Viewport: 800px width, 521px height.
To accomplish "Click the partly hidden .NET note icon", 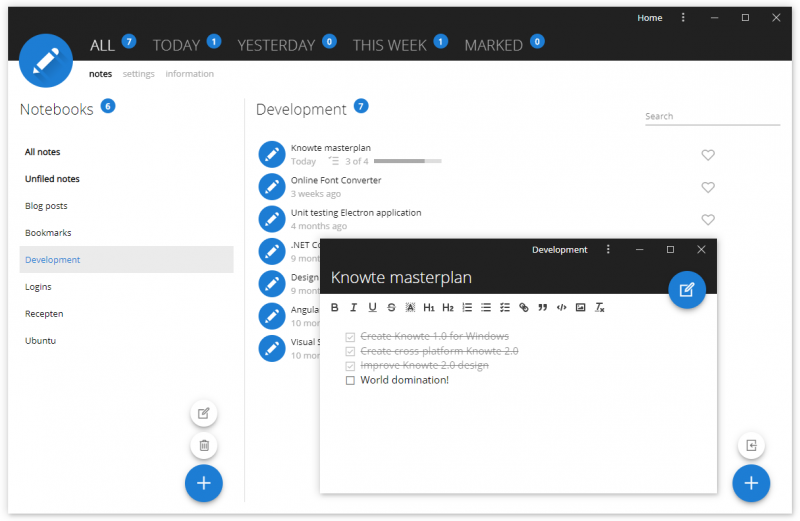I will (271, 252).
